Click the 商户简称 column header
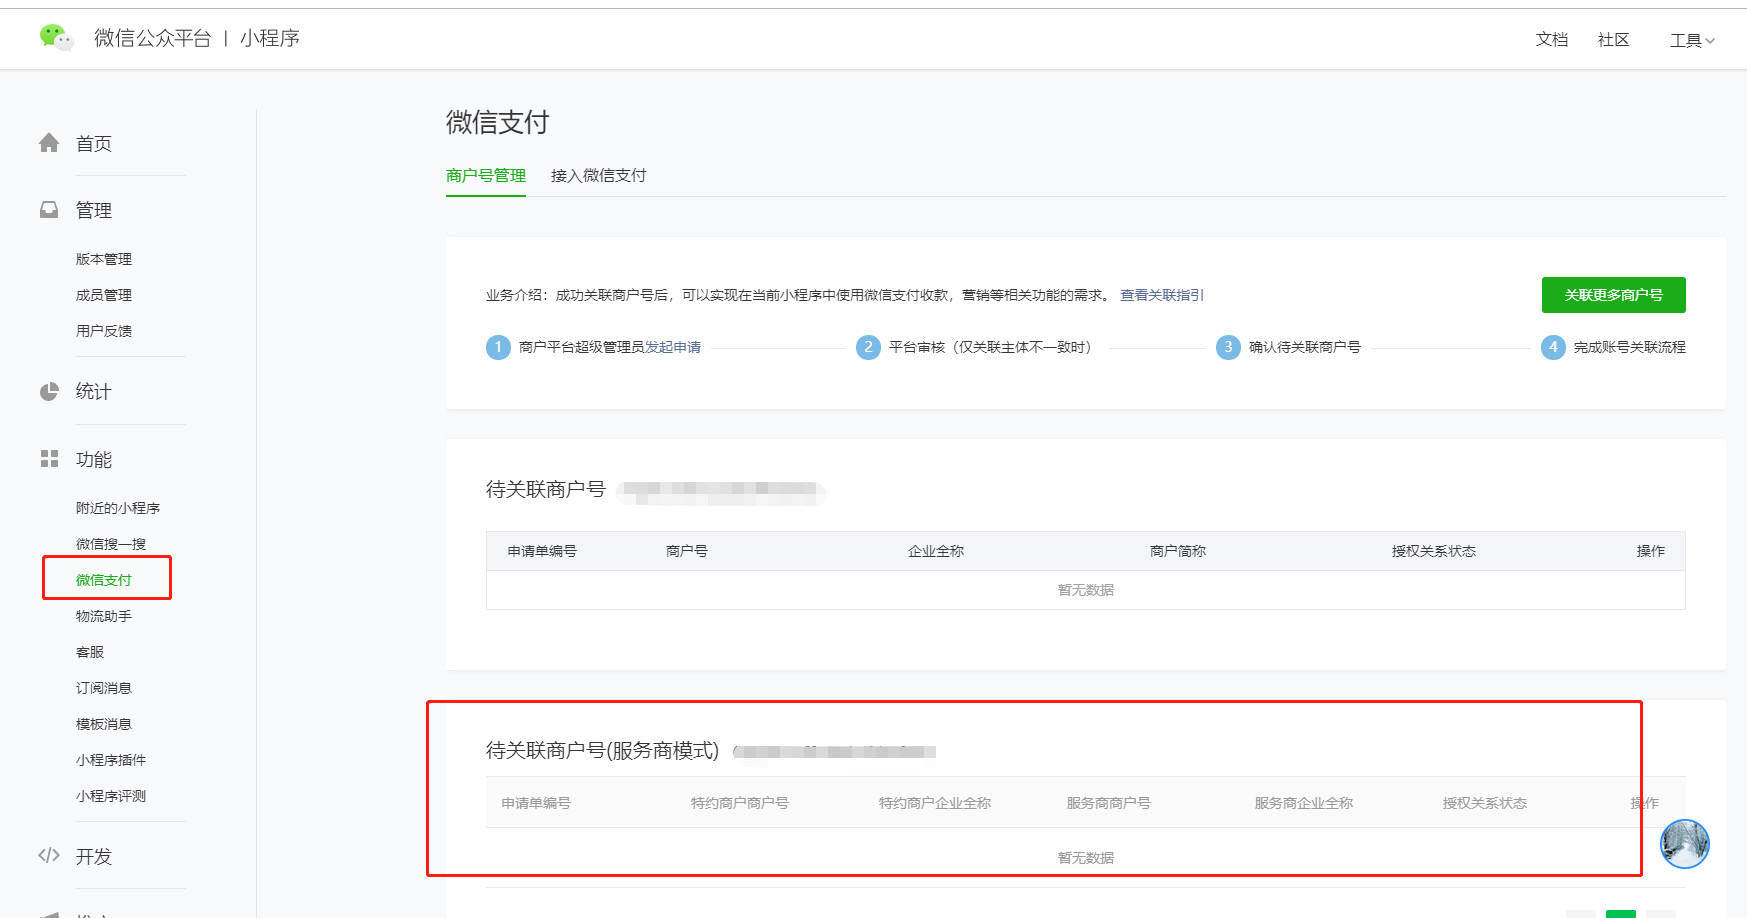The width and height of the screenshot is (1747, 918). 1178,551
